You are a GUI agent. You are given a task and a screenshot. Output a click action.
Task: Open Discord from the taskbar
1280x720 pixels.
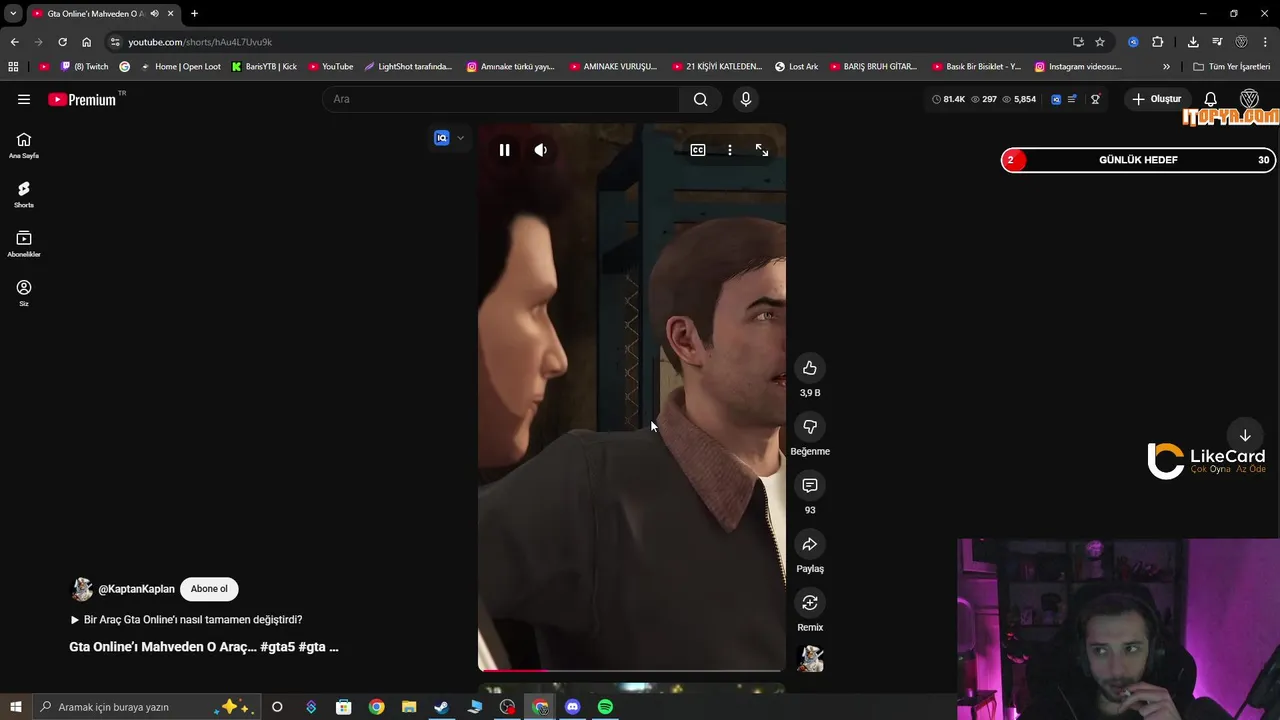[572, 707]
